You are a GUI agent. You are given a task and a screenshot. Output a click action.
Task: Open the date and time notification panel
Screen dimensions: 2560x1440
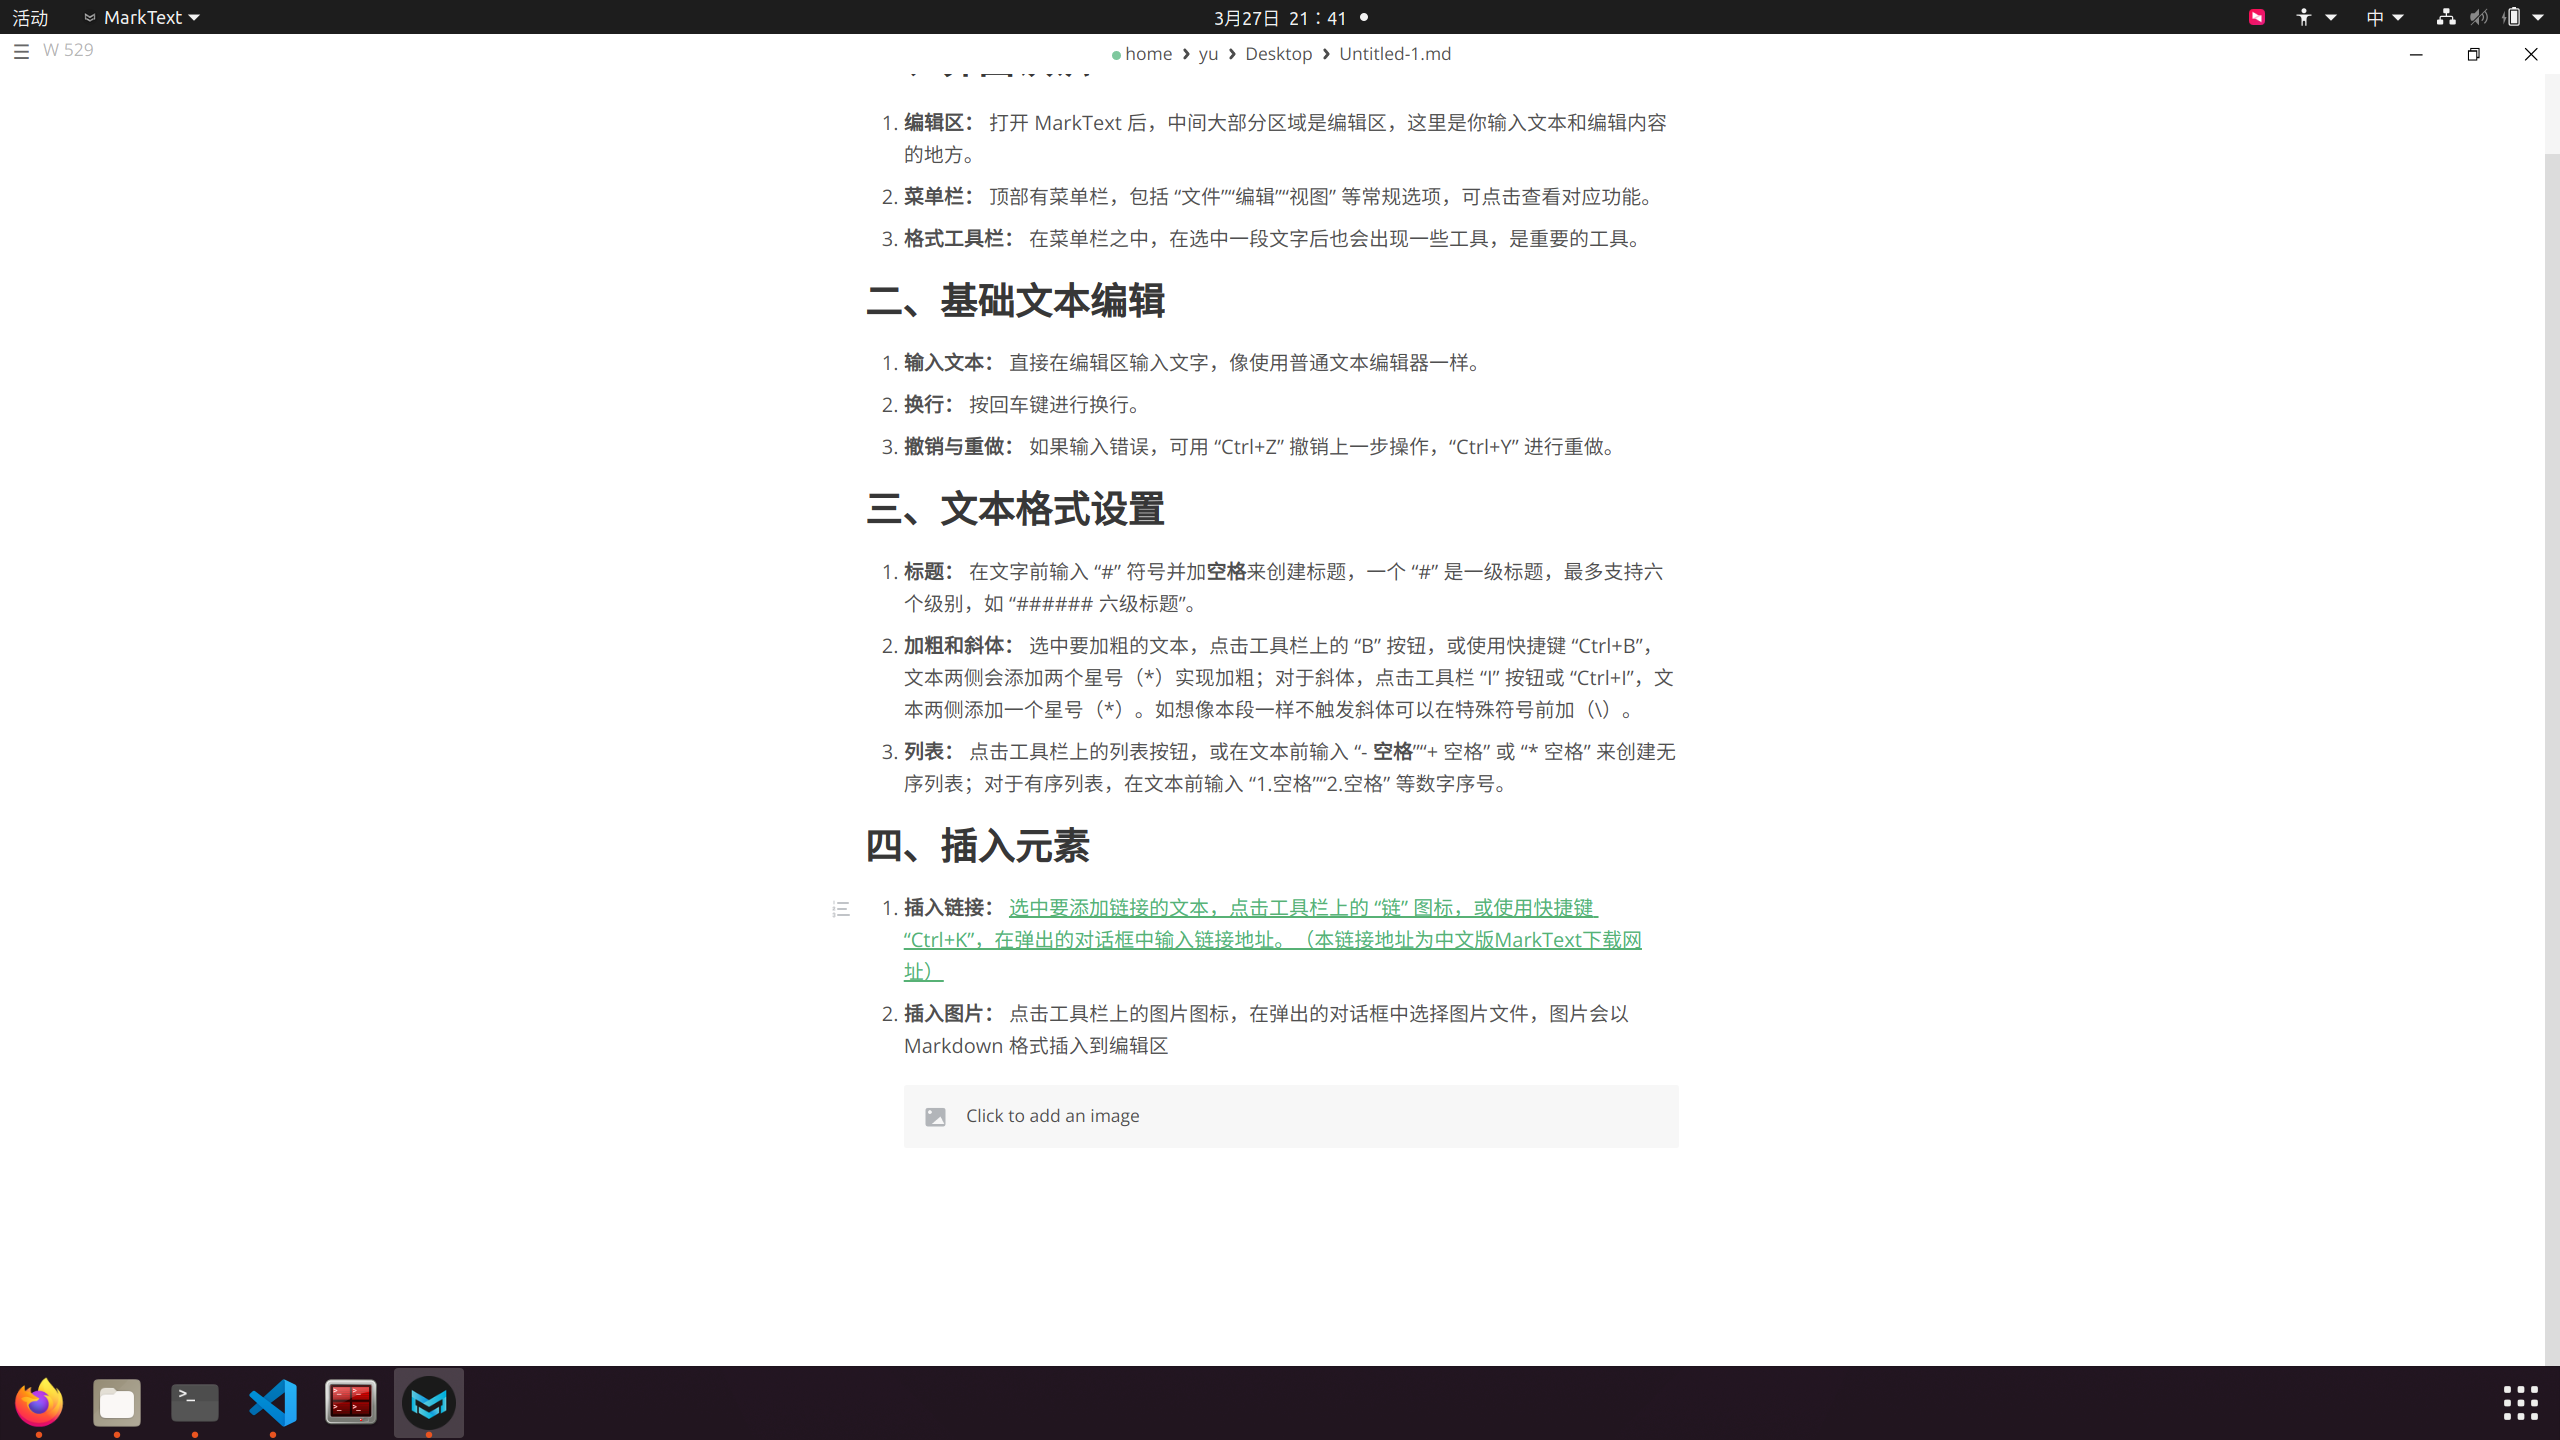1280,17
